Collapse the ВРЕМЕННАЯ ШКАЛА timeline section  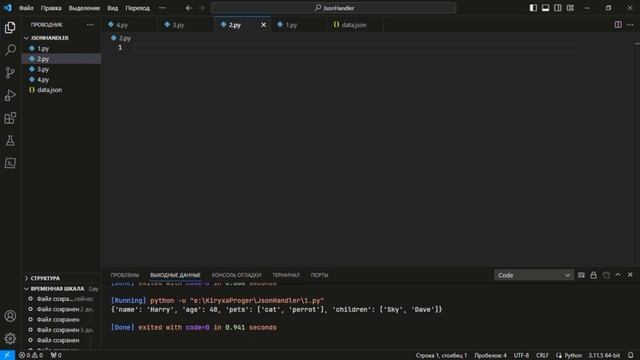pos(61,289)
